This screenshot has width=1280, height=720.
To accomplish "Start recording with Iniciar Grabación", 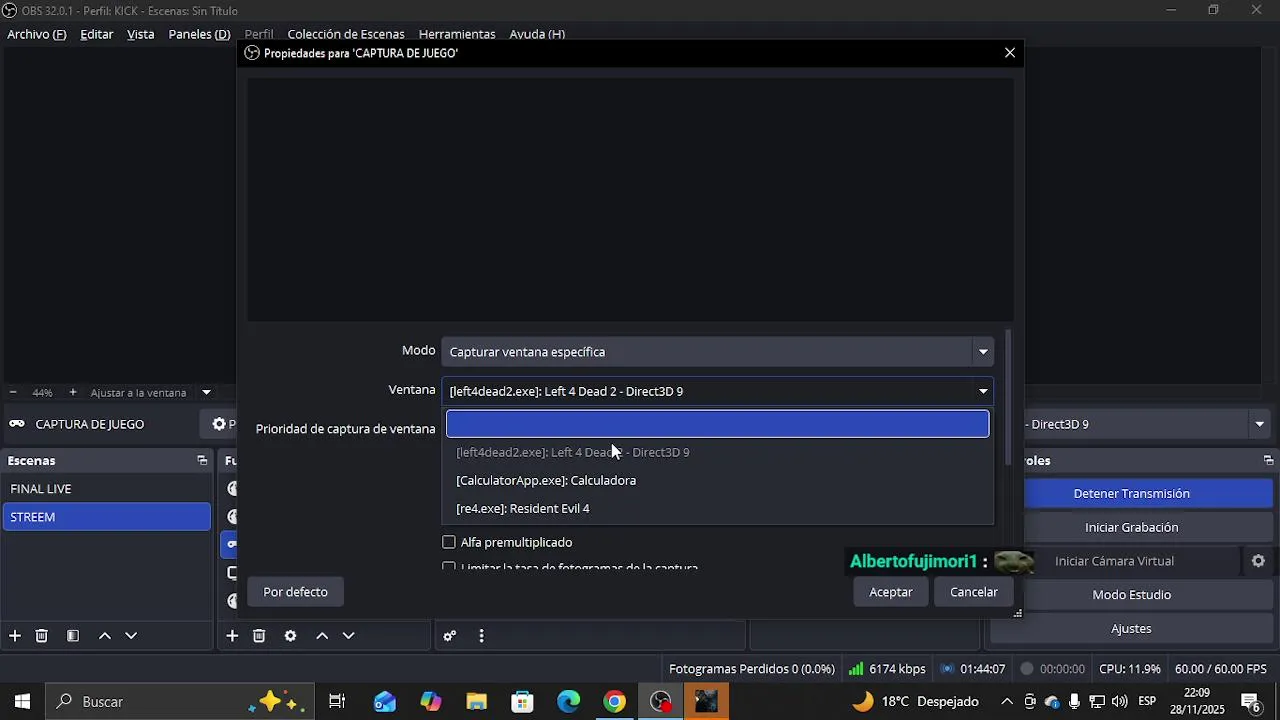I will (x=1131, y=527).
